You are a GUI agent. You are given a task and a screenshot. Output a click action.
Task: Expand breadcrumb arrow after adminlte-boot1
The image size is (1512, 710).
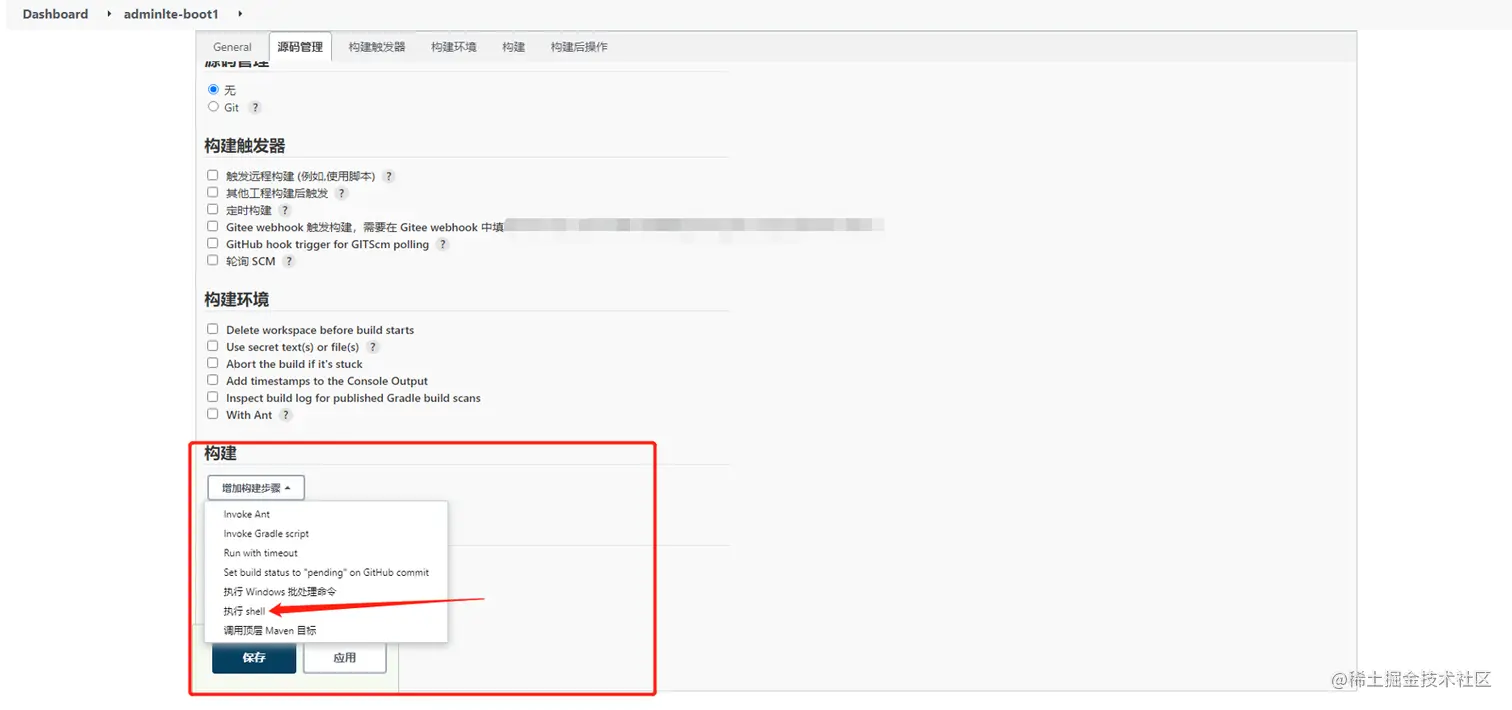[x=241, y=14]
